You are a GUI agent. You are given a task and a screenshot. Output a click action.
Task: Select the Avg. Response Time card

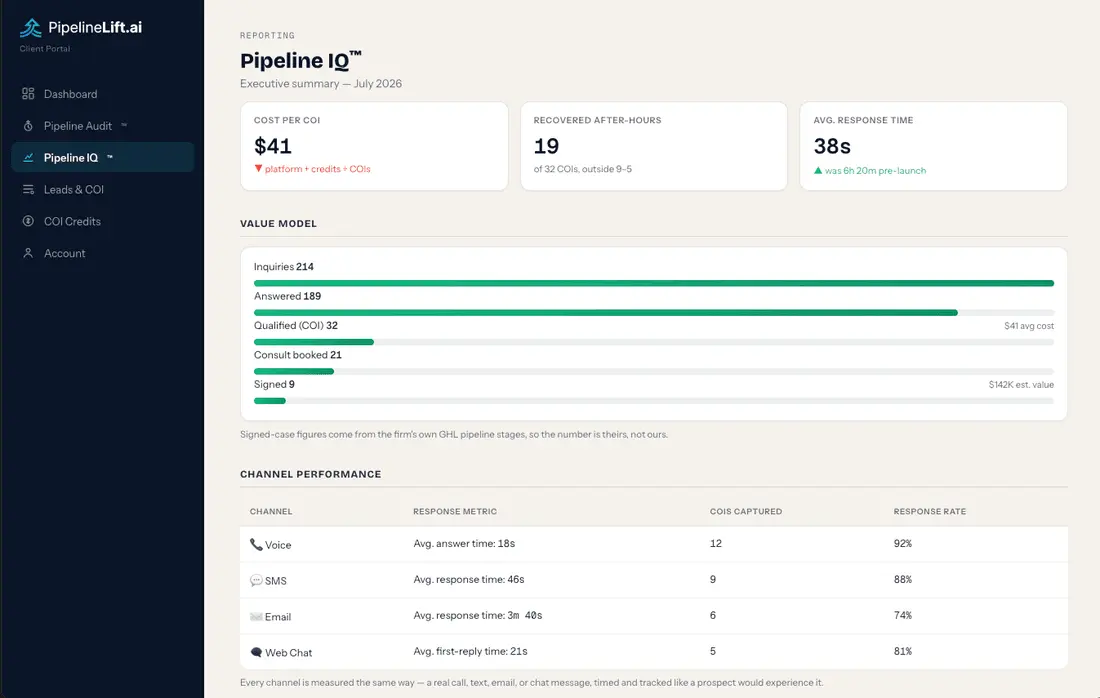934,146
